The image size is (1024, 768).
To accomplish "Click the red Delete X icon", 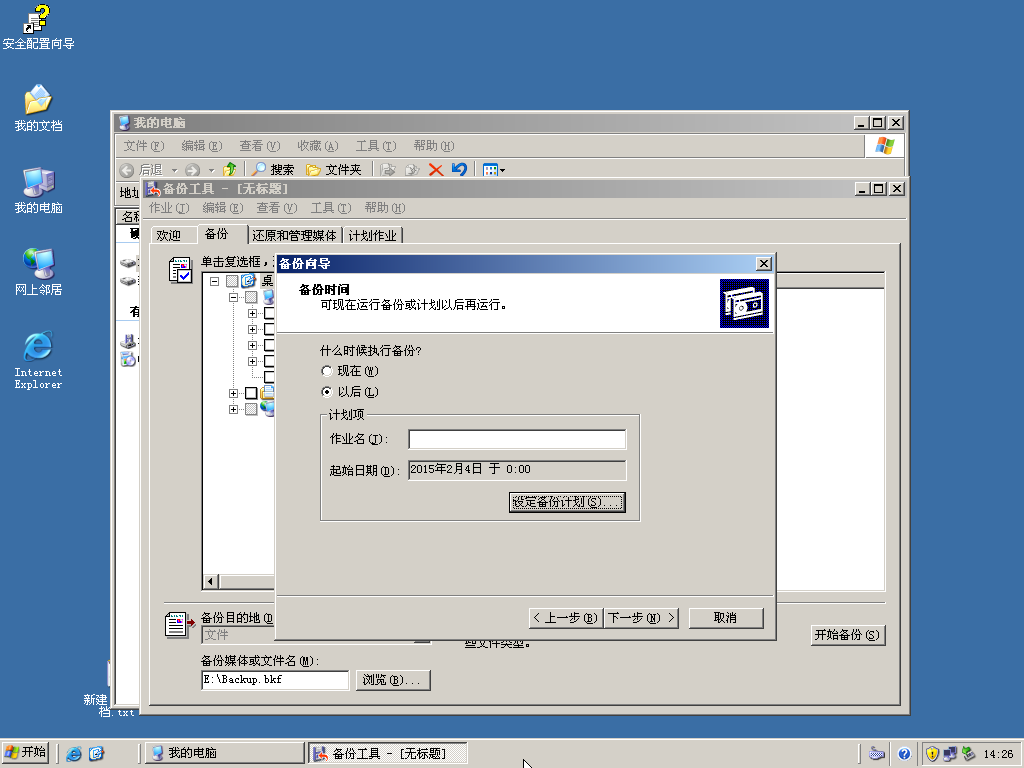I will 436,170.
